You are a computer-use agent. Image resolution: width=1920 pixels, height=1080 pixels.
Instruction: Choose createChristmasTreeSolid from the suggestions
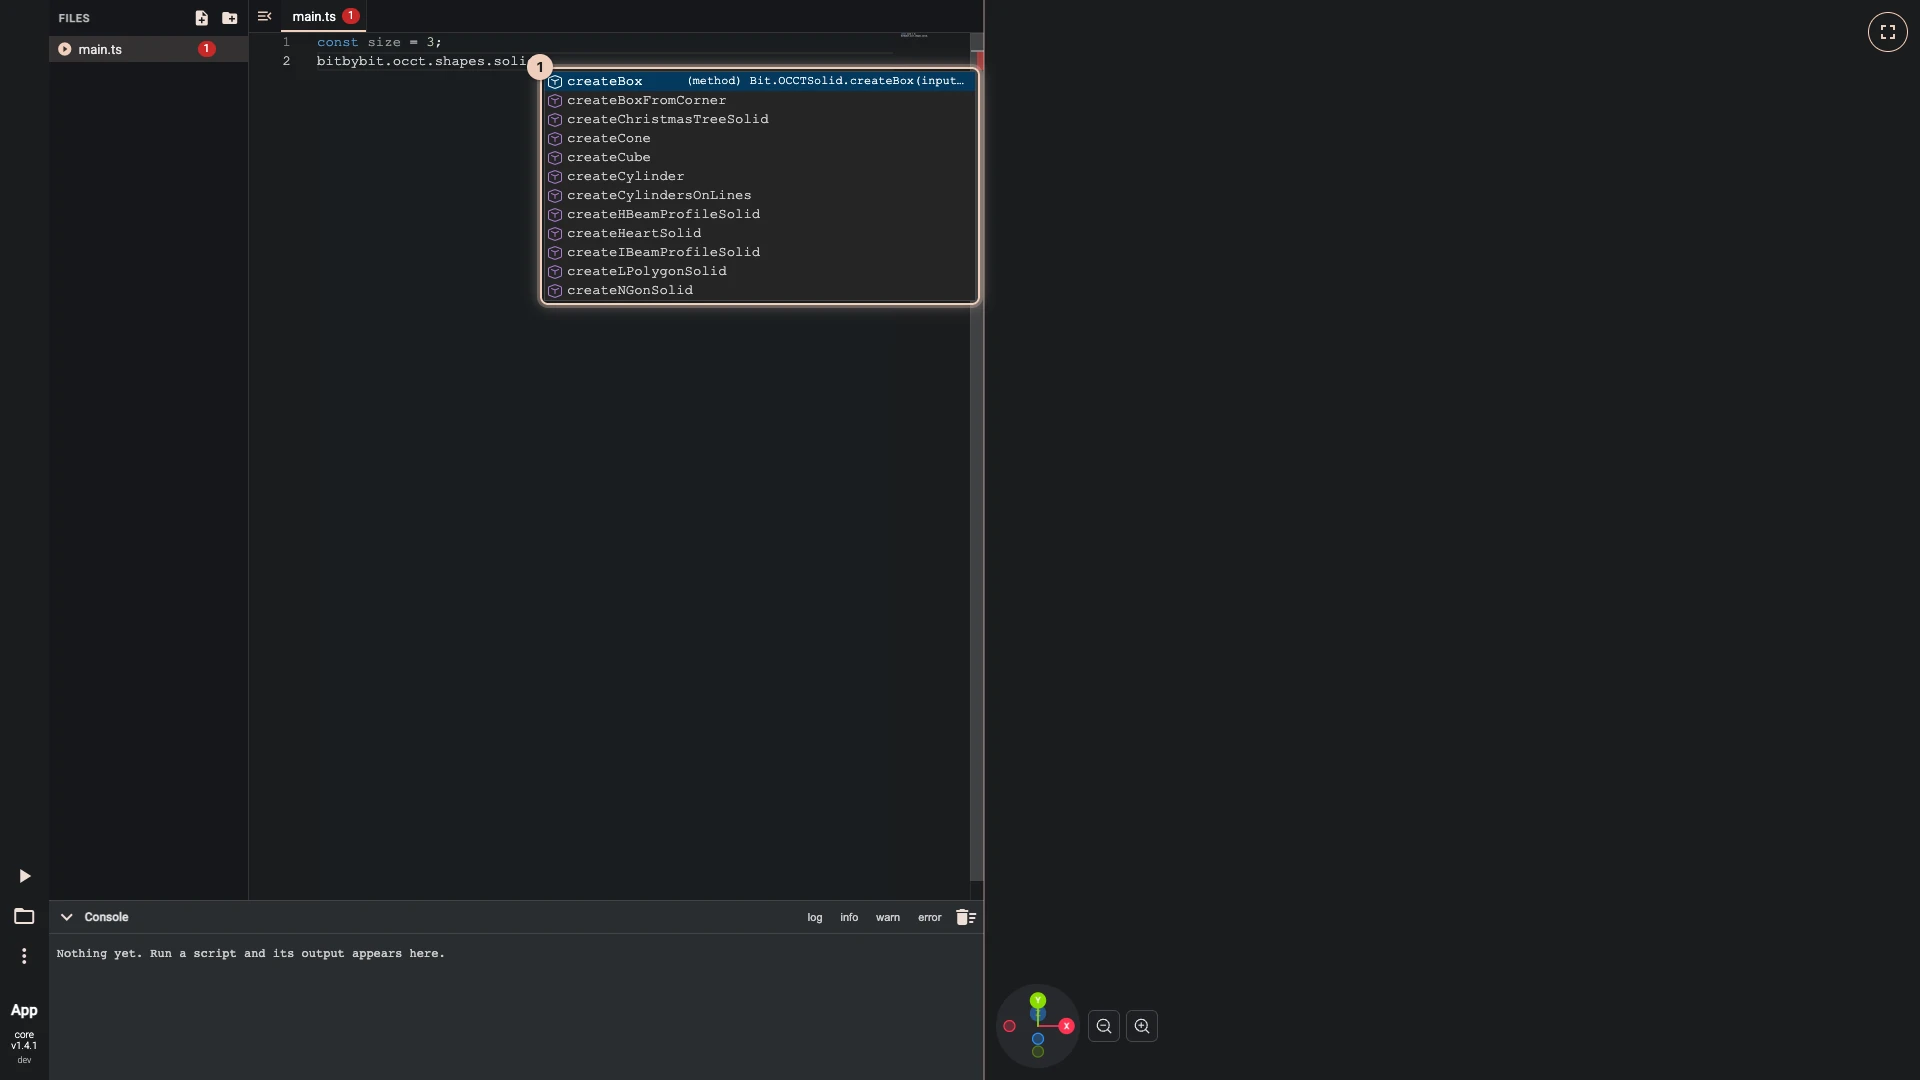(760, 119)
